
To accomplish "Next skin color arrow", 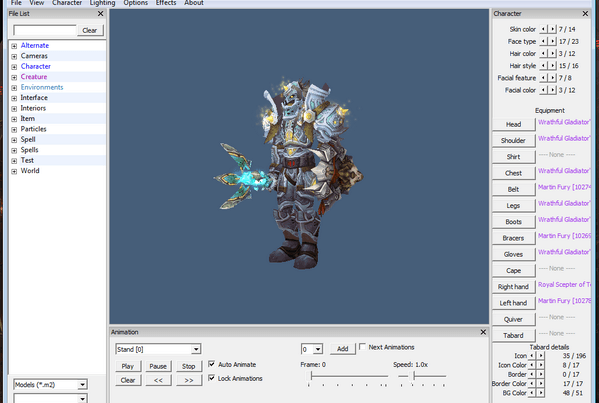I will click(x=552, y=29).
